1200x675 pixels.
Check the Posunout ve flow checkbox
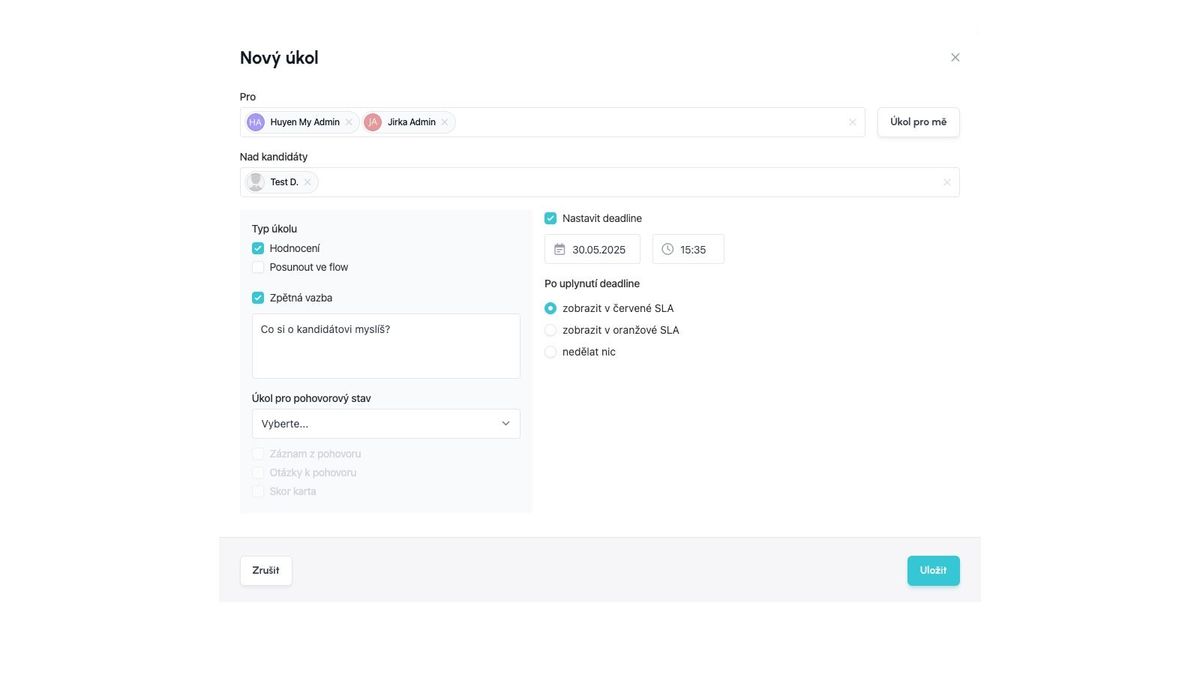(258, 267)
